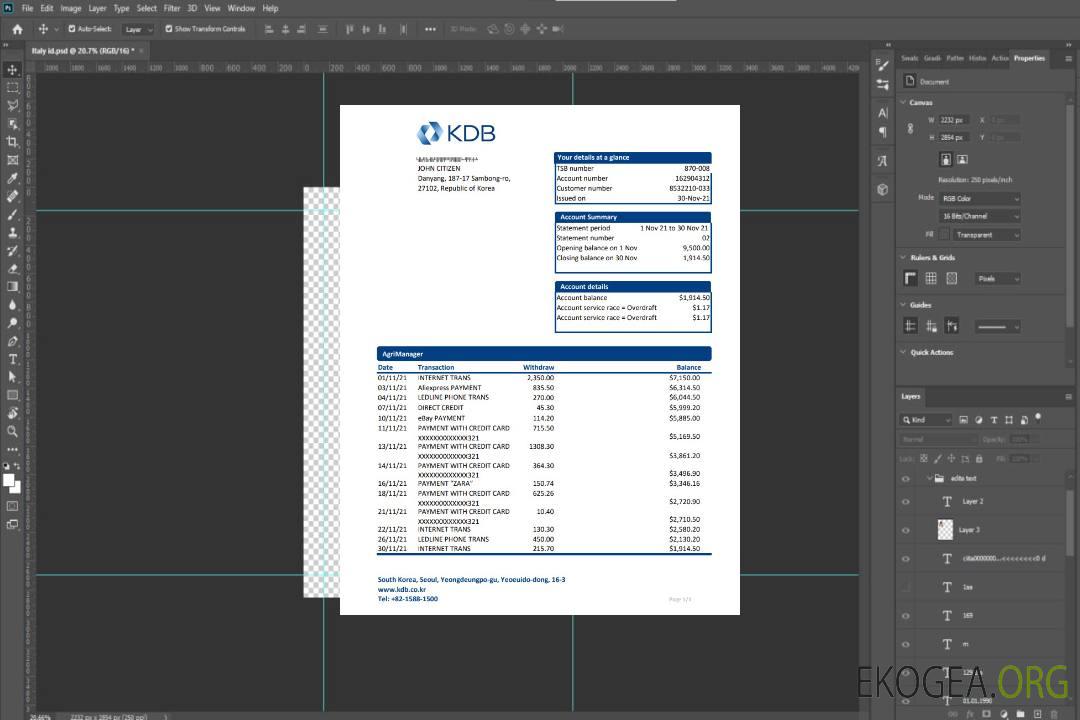Show the hidden 'Ixe' text layer
Image resolution: width=1080 pixels, height=720 pixels.
click(906, 588)
